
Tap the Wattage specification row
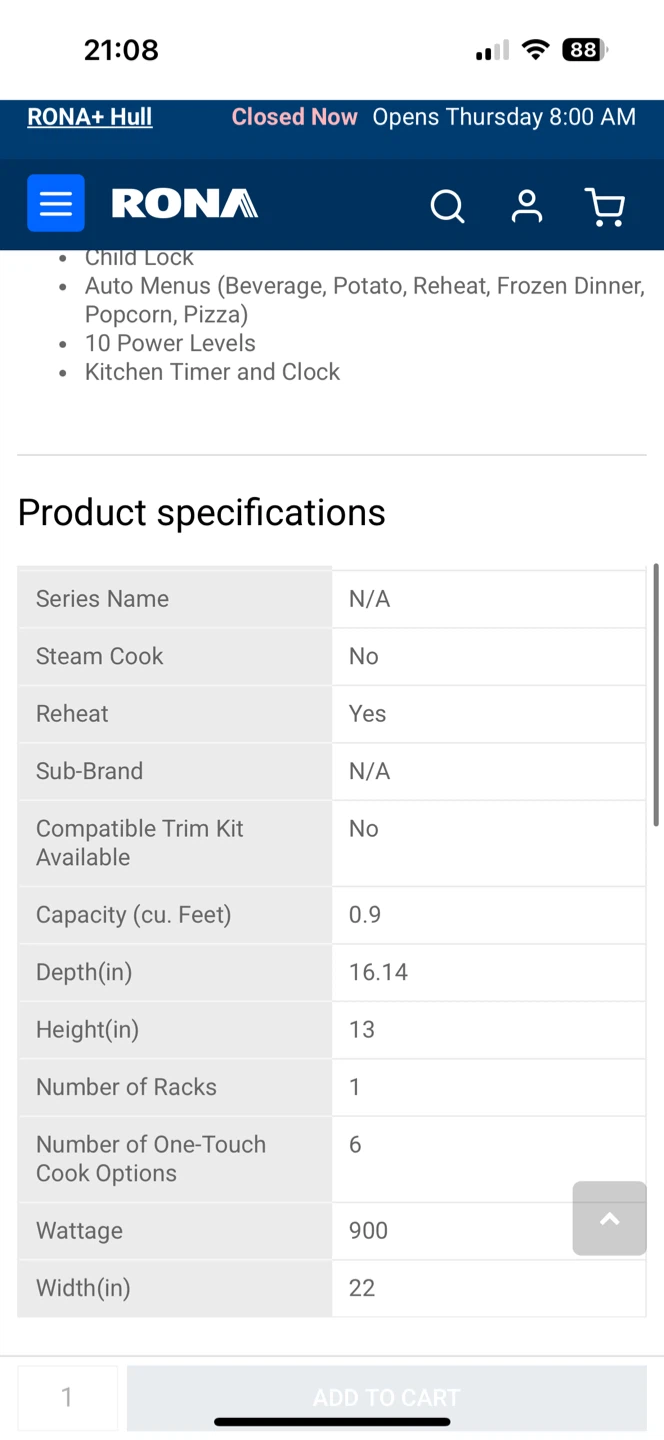(x=332, y=1231)
